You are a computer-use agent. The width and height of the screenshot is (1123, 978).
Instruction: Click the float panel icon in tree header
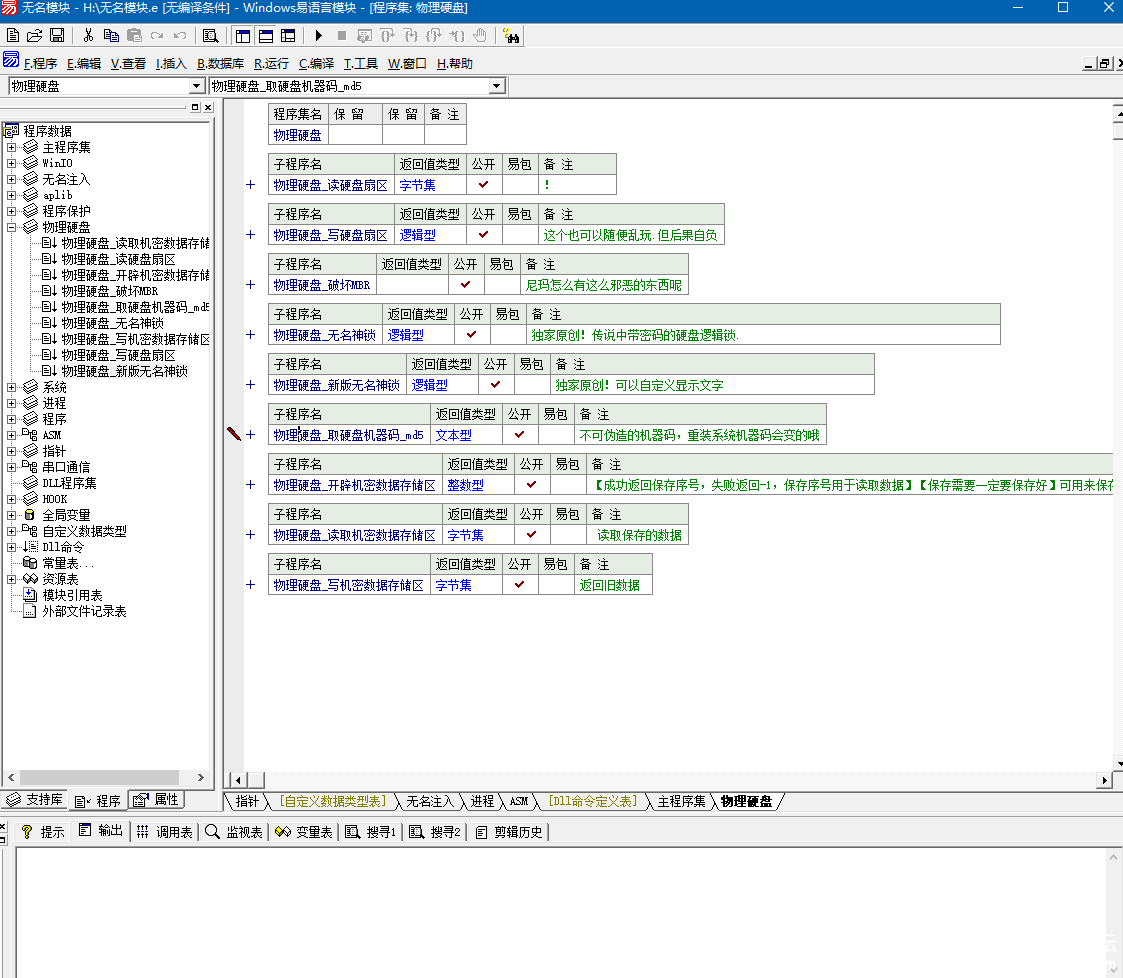[195, 107]
